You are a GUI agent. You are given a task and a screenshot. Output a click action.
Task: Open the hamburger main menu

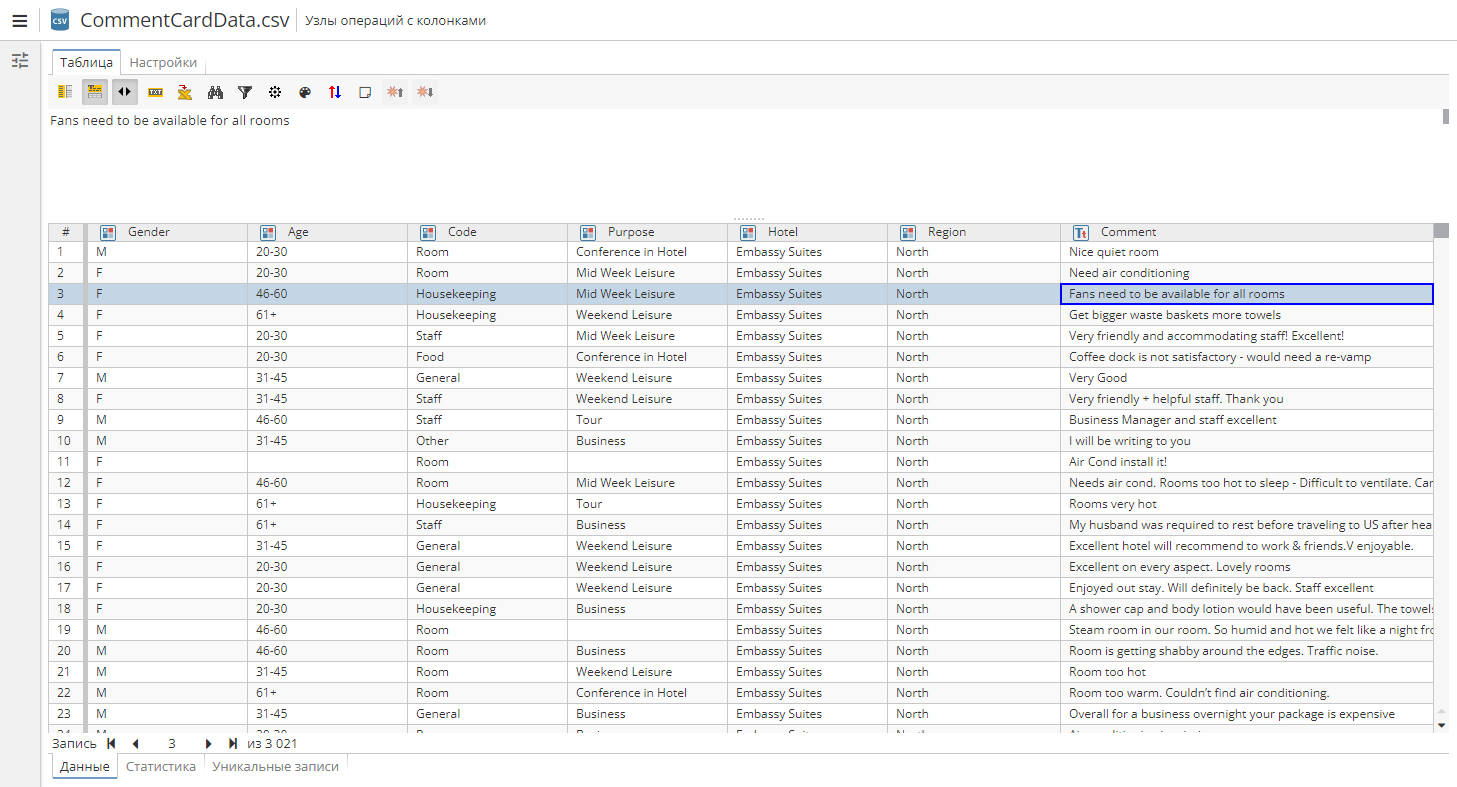pos(20,20)
